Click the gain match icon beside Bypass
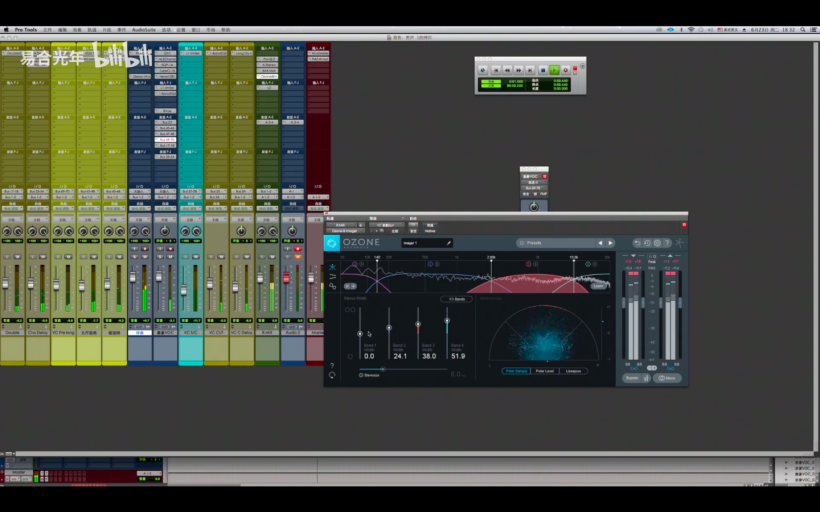Image resolution: width=820 pixels, height=512 pixels. tap(646, 378)
